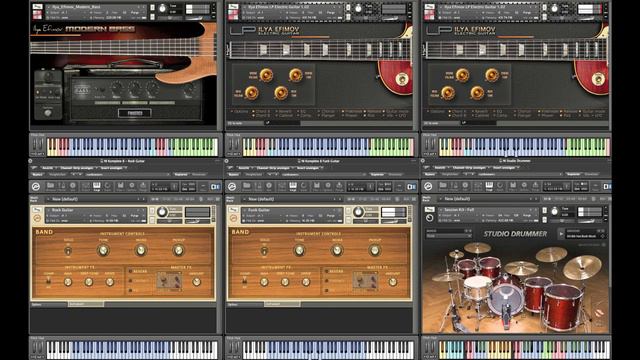Toggle Quick-load icon in Funk Guitar toolbar
The image size is (640, 360).
(304, 186)
